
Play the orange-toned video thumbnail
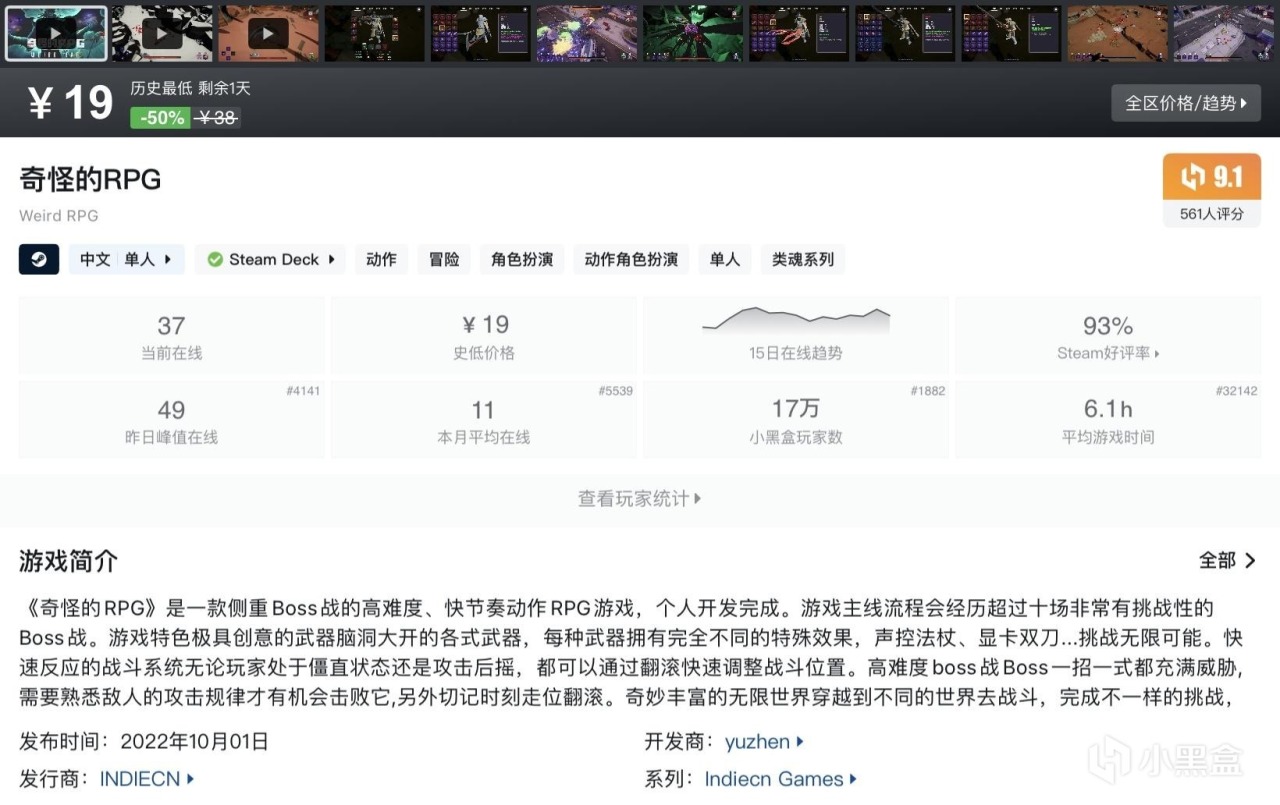pos(268,34)
